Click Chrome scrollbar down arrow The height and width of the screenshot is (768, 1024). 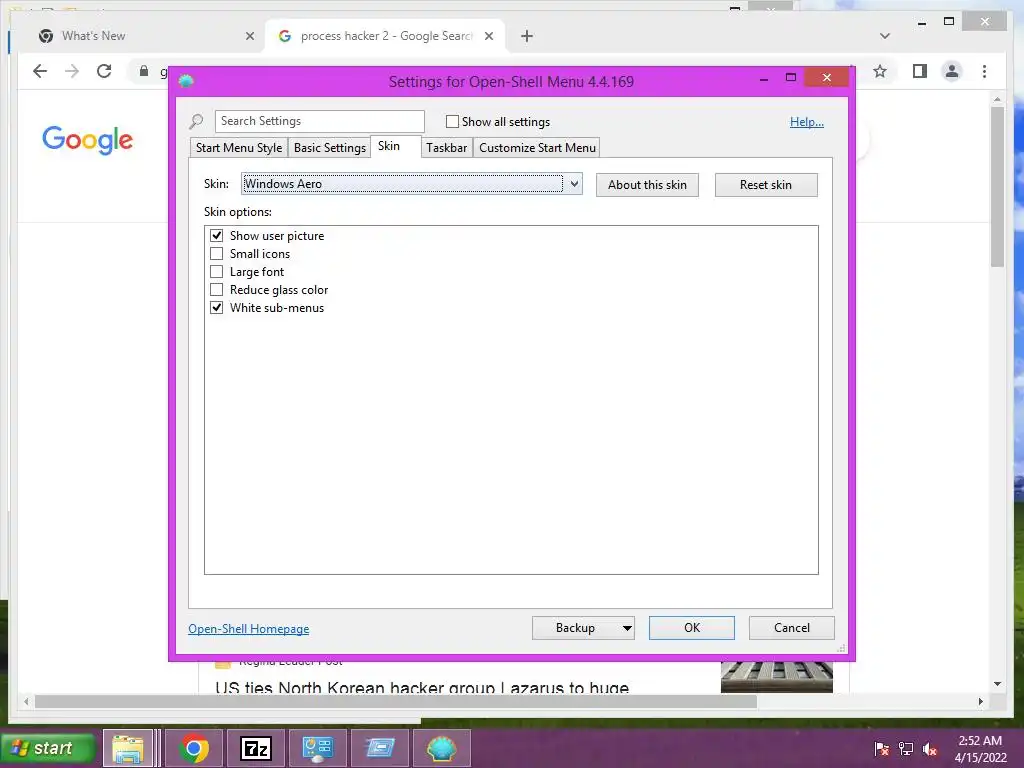(x=997, y=684)
